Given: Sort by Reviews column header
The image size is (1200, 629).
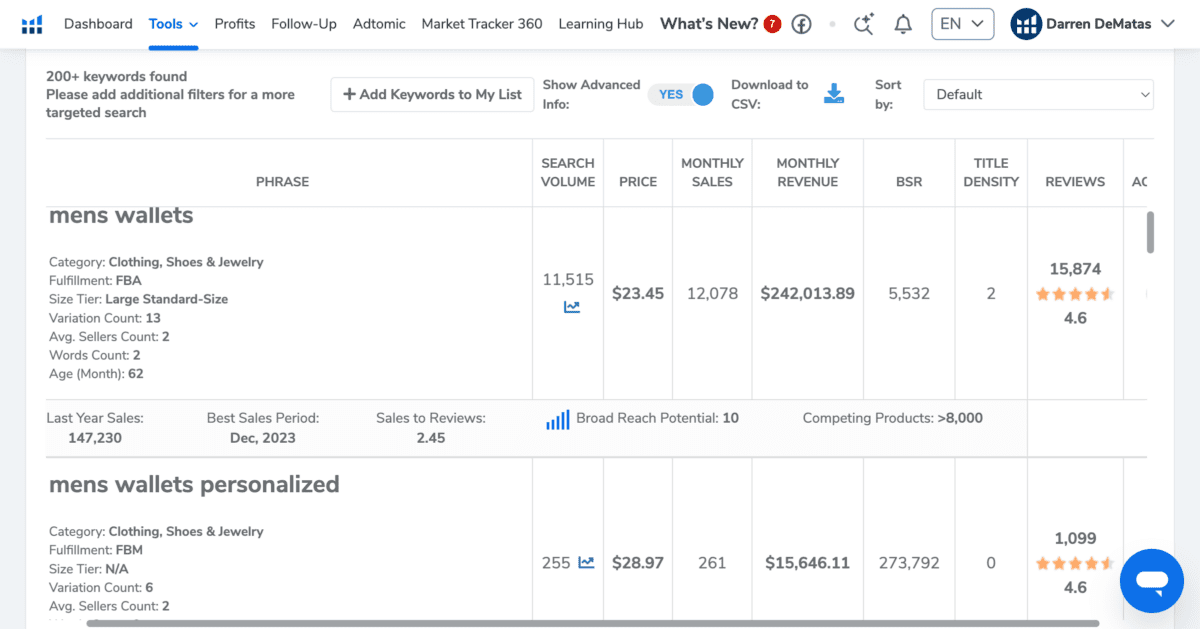Looking at the screenshot, I should tap(1075, 182).
